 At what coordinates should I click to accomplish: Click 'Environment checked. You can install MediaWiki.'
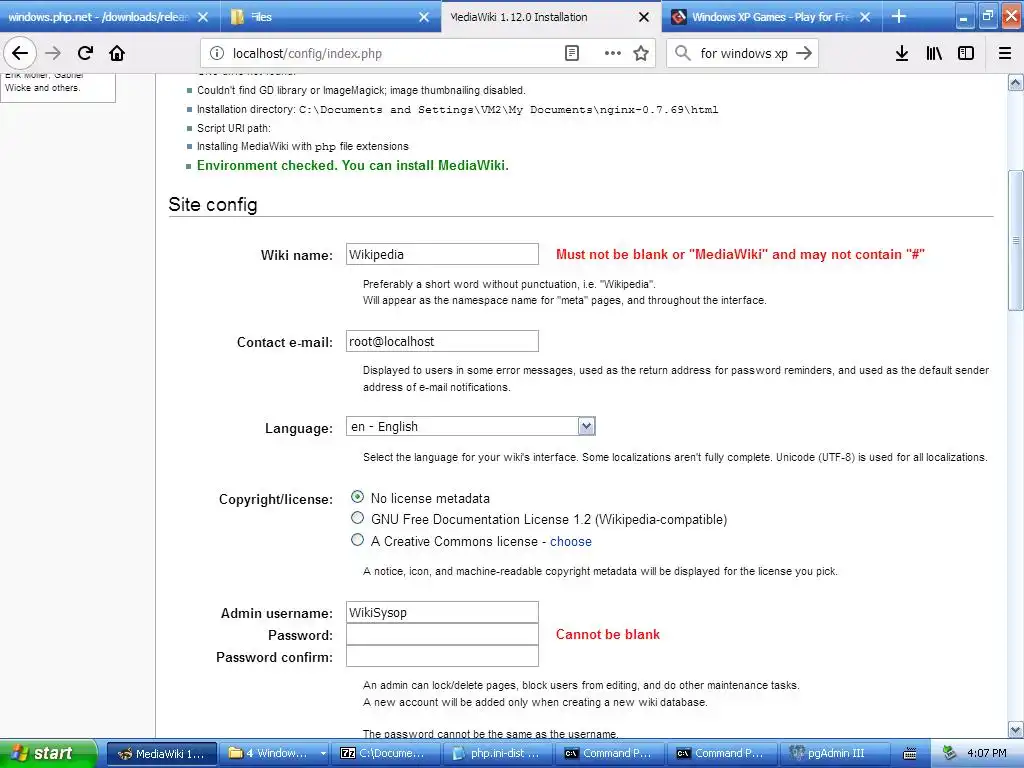pyautogui.click(x=353, y=165)
